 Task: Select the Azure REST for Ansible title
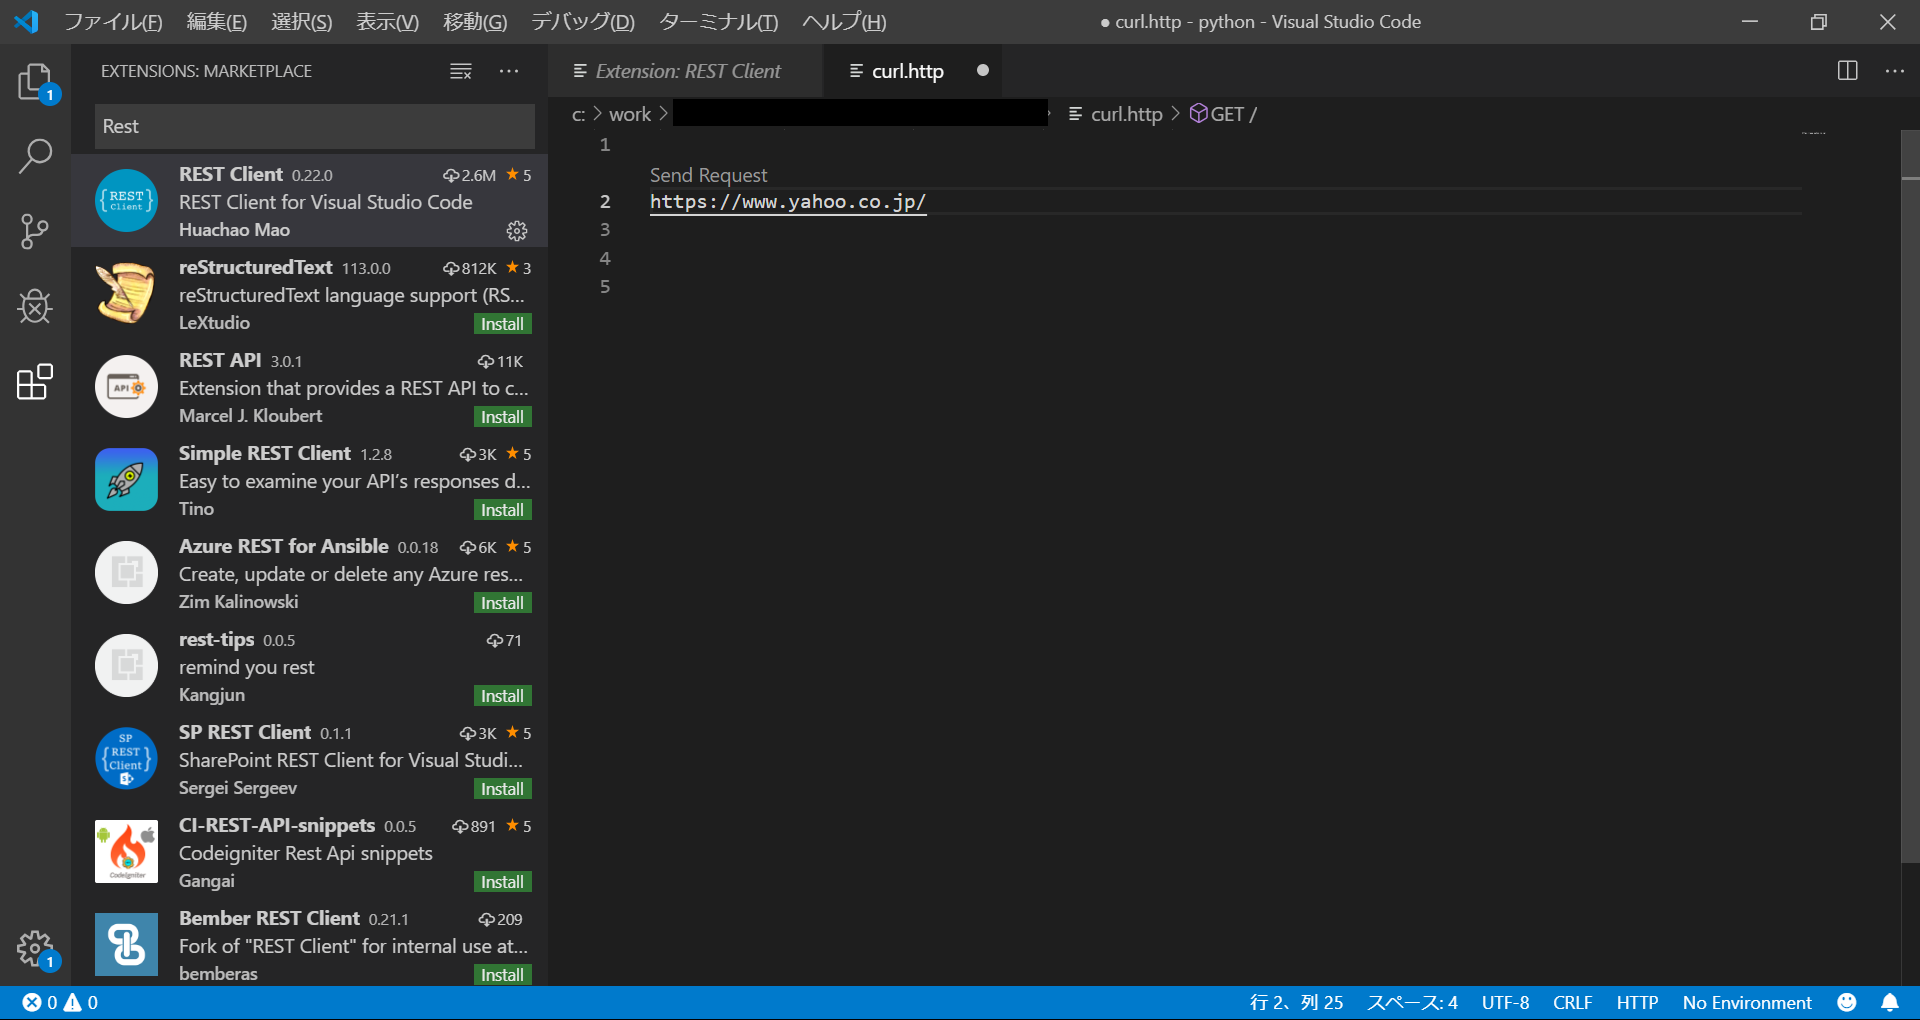click(x=283, y=546)
